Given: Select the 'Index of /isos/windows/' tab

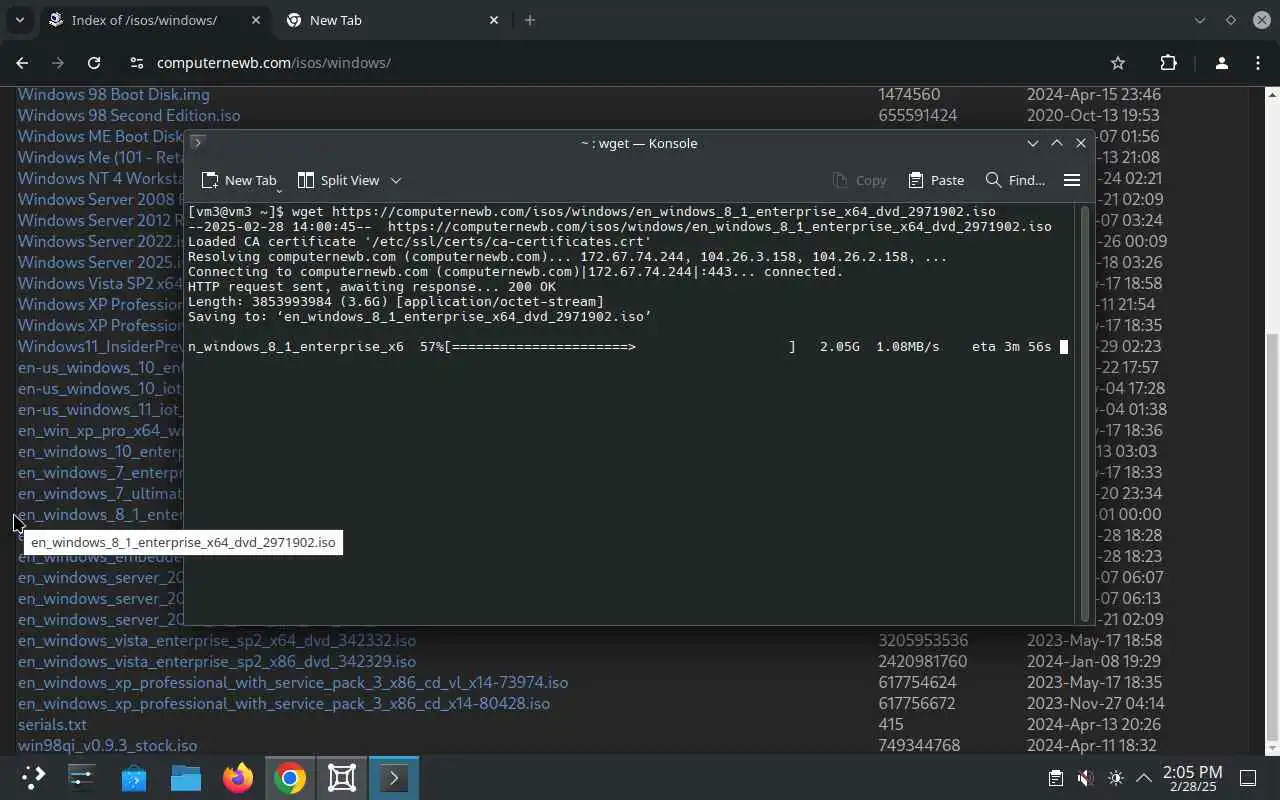Looking at the screenshot, I should pyautogui.click(x=144, y=20).
